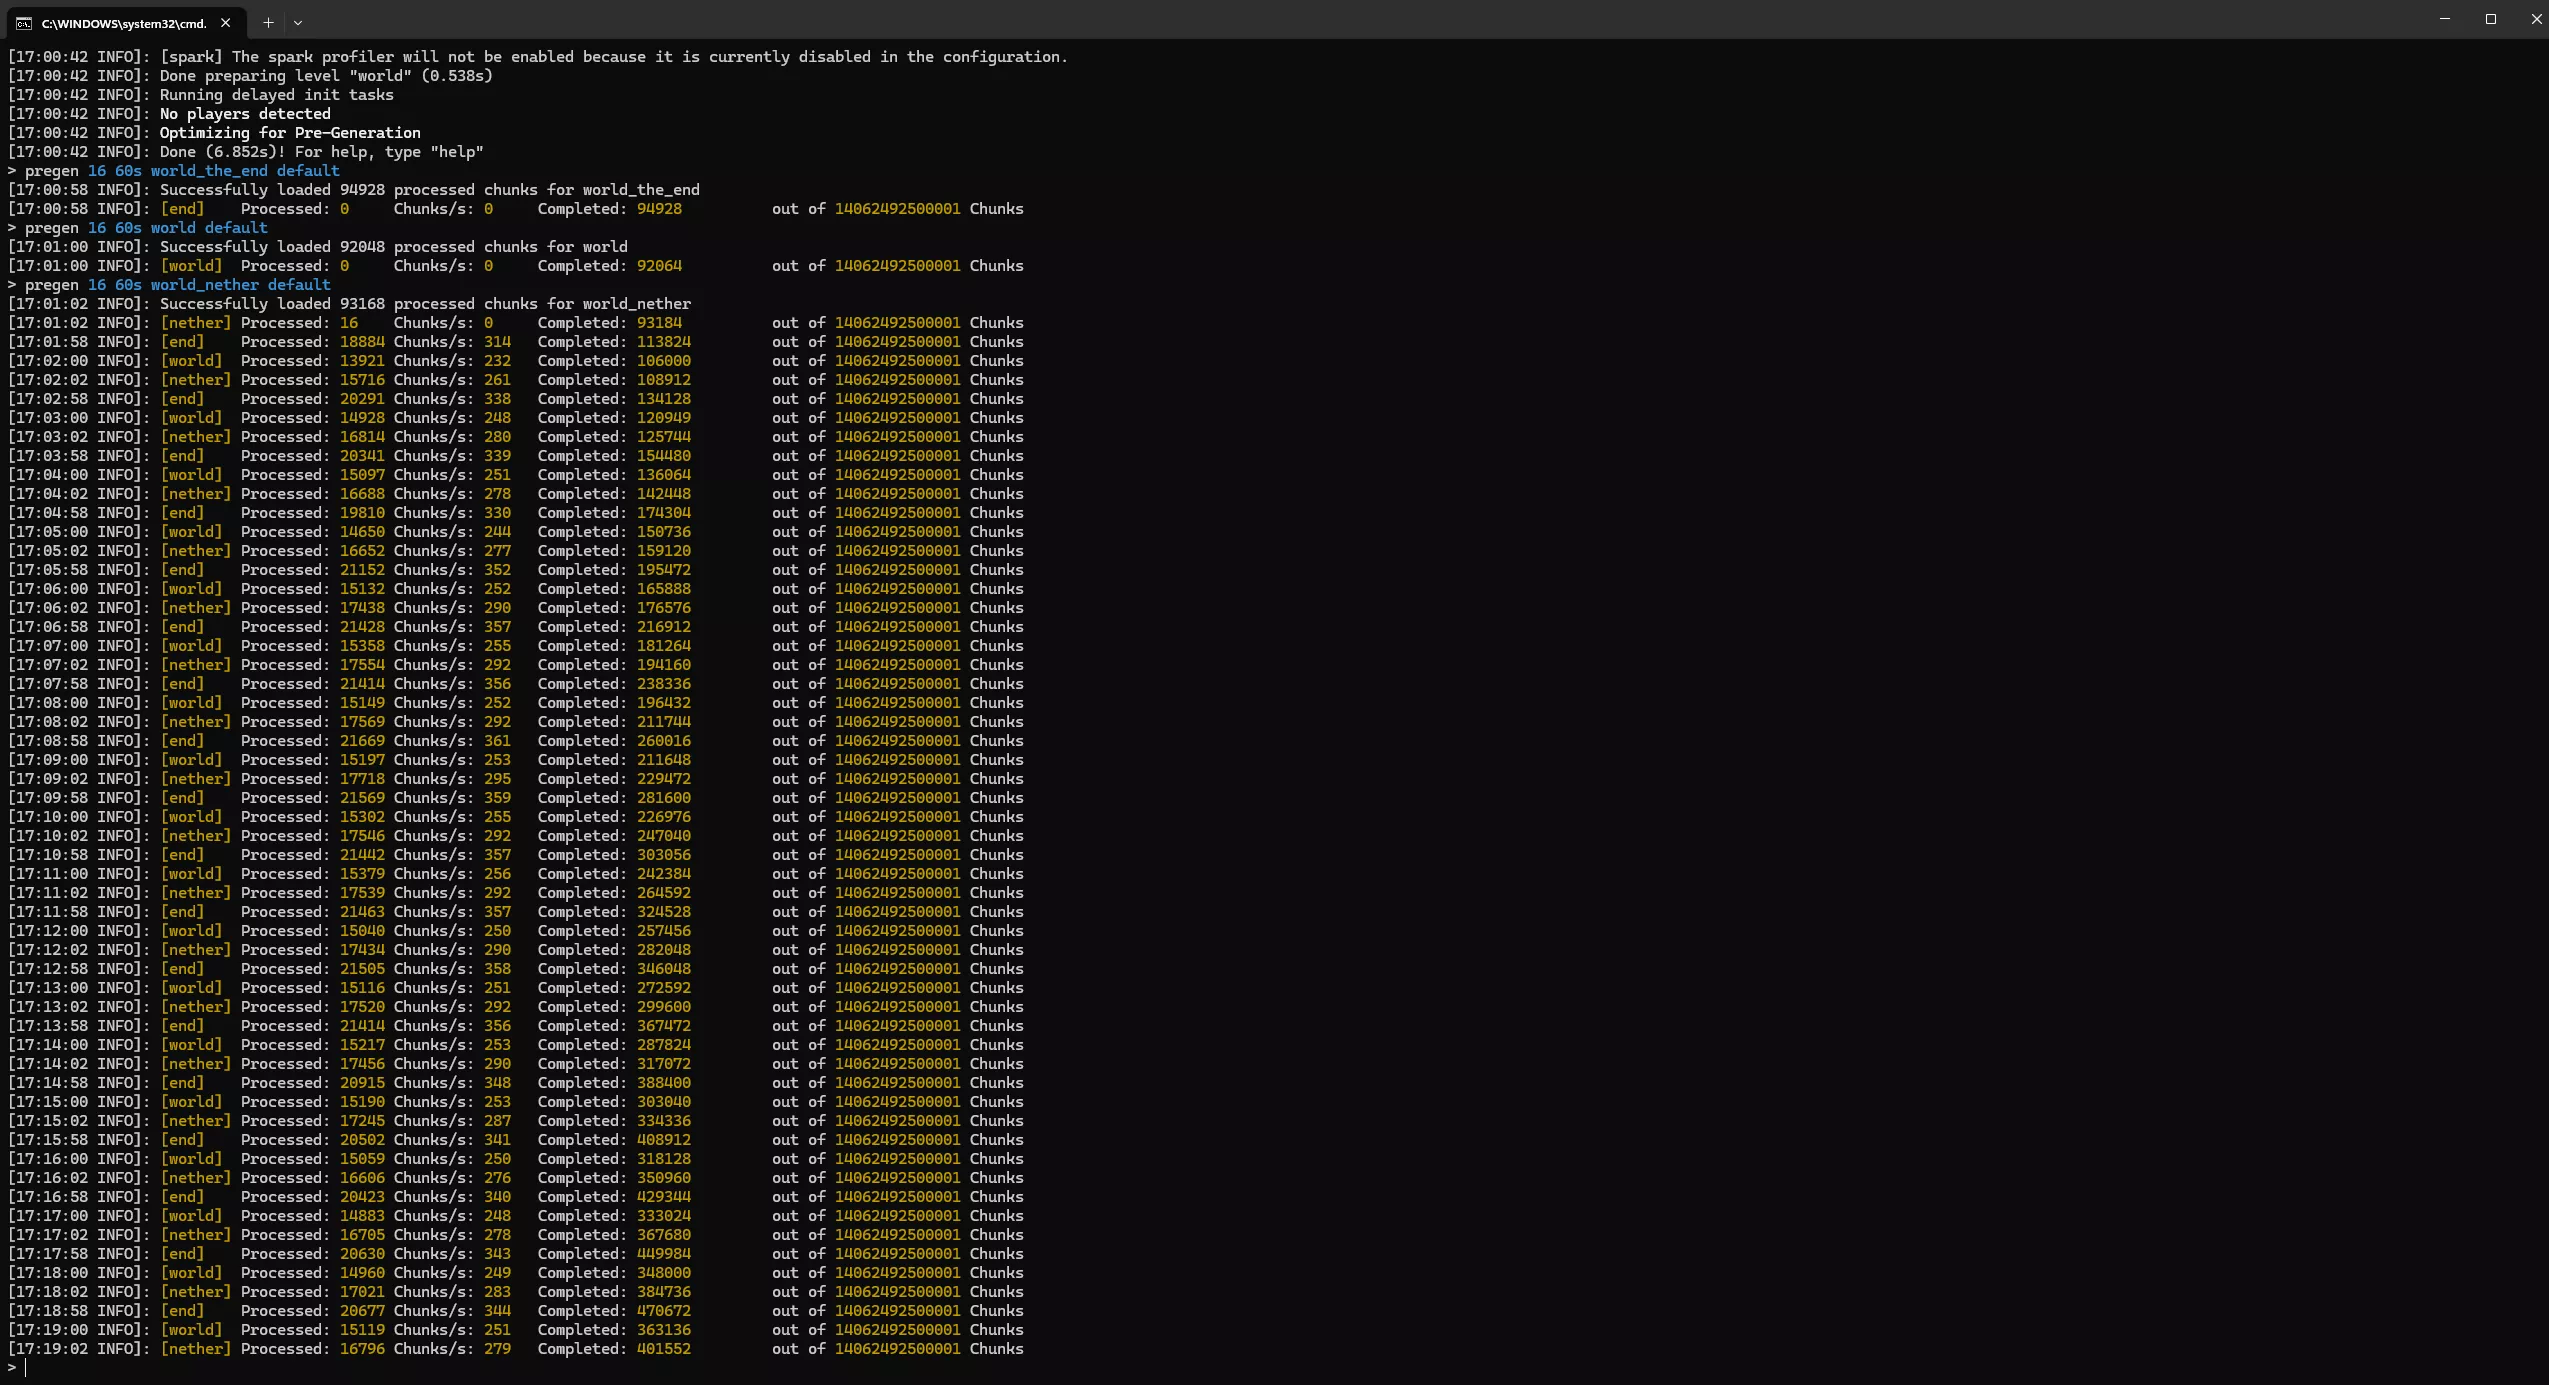Click Completed value 92064 in world row

pos(659,266)
